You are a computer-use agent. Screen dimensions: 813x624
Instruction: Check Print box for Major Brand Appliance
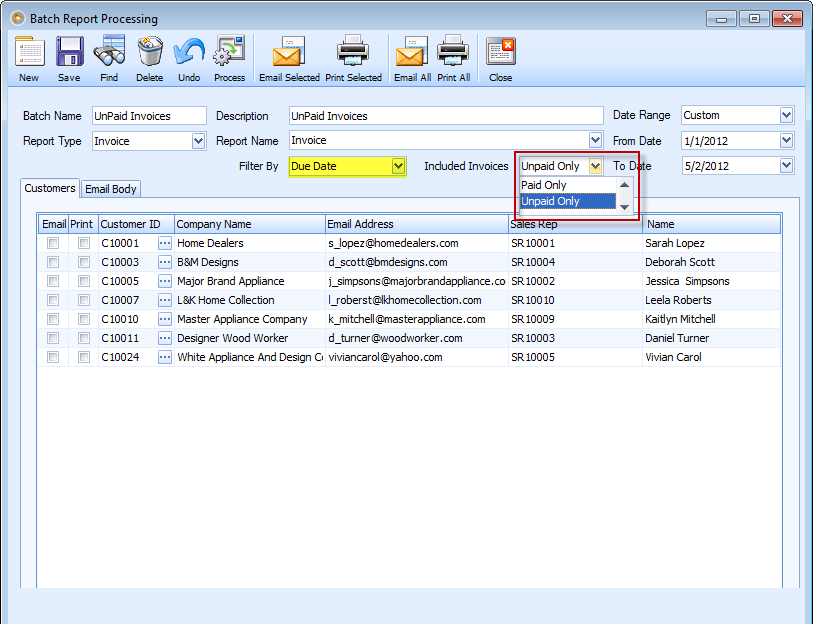click(x=83, y=281)
